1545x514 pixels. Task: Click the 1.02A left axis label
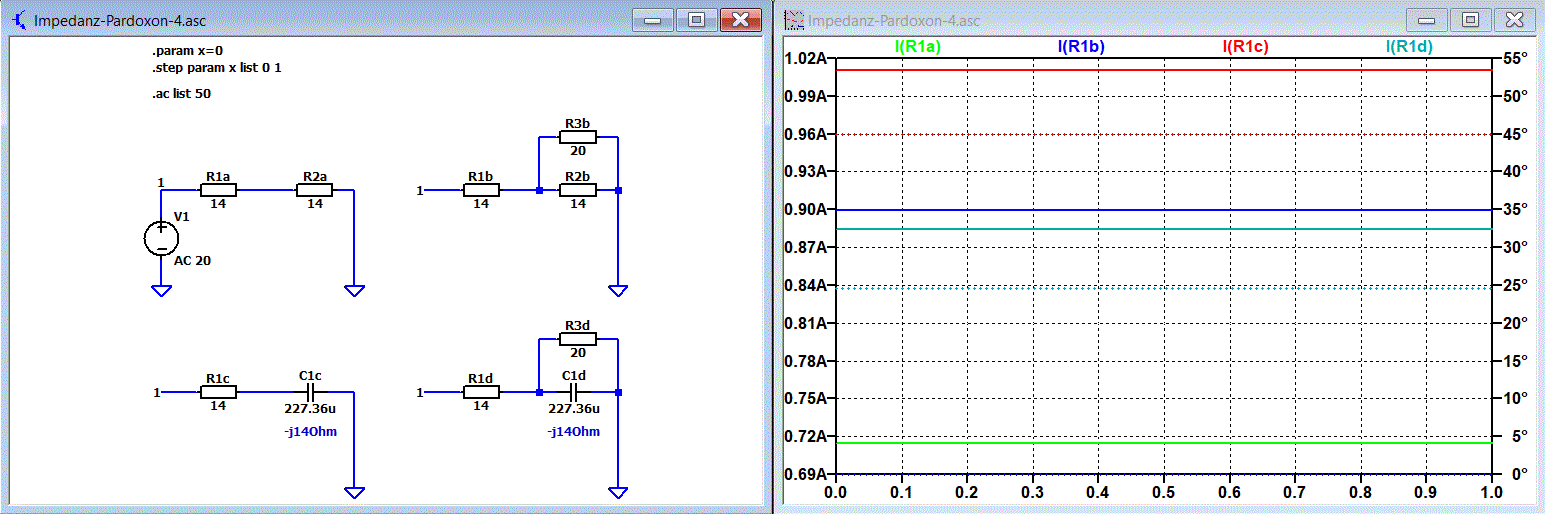[x=807, y=58]
